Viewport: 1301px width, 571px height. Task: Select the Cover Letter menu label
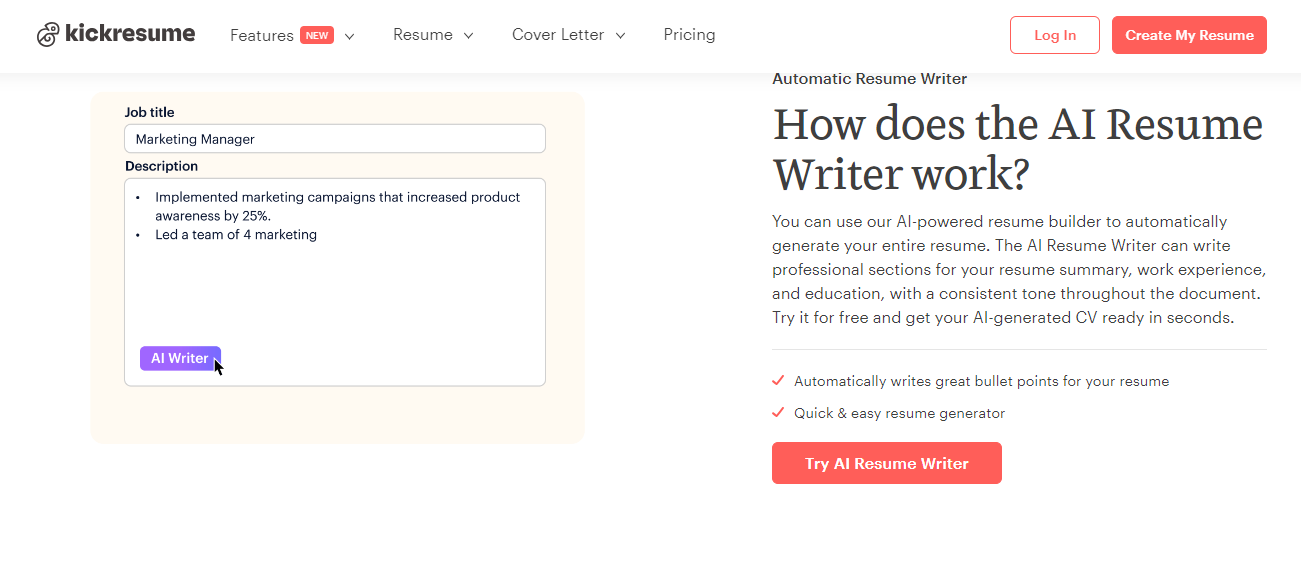tap(557, 35)
